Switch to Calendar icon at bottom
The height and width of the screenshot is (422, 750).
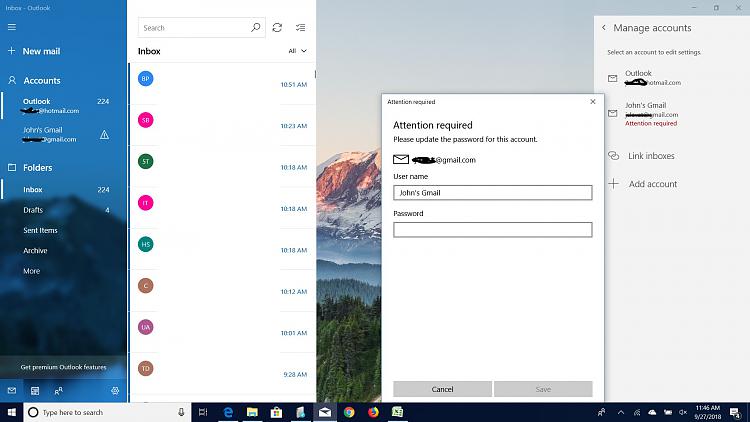point(35,391)
